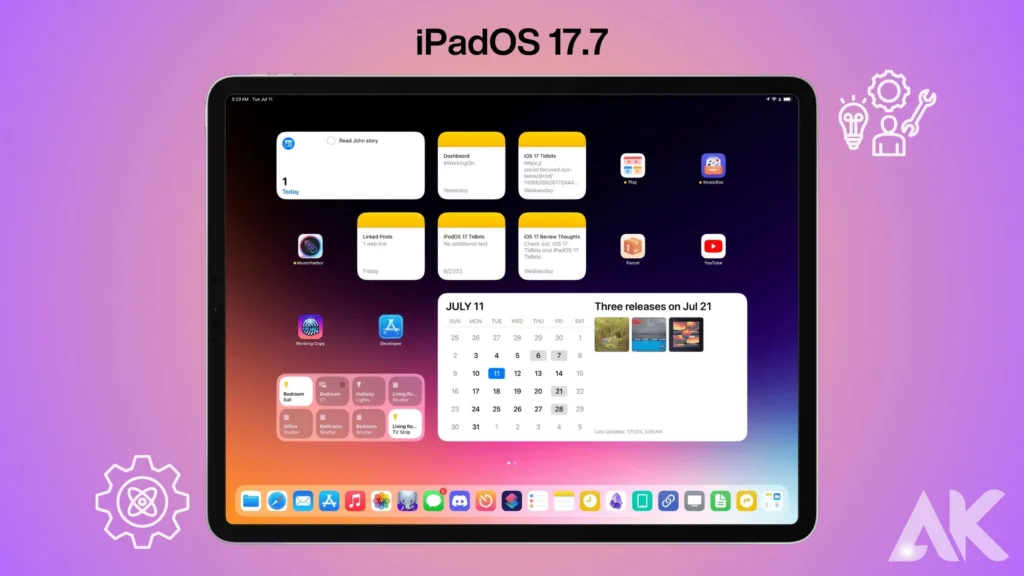Launch the MusicBox app
The height and width of the screenshot is (576, 1024).
point(713,165)
